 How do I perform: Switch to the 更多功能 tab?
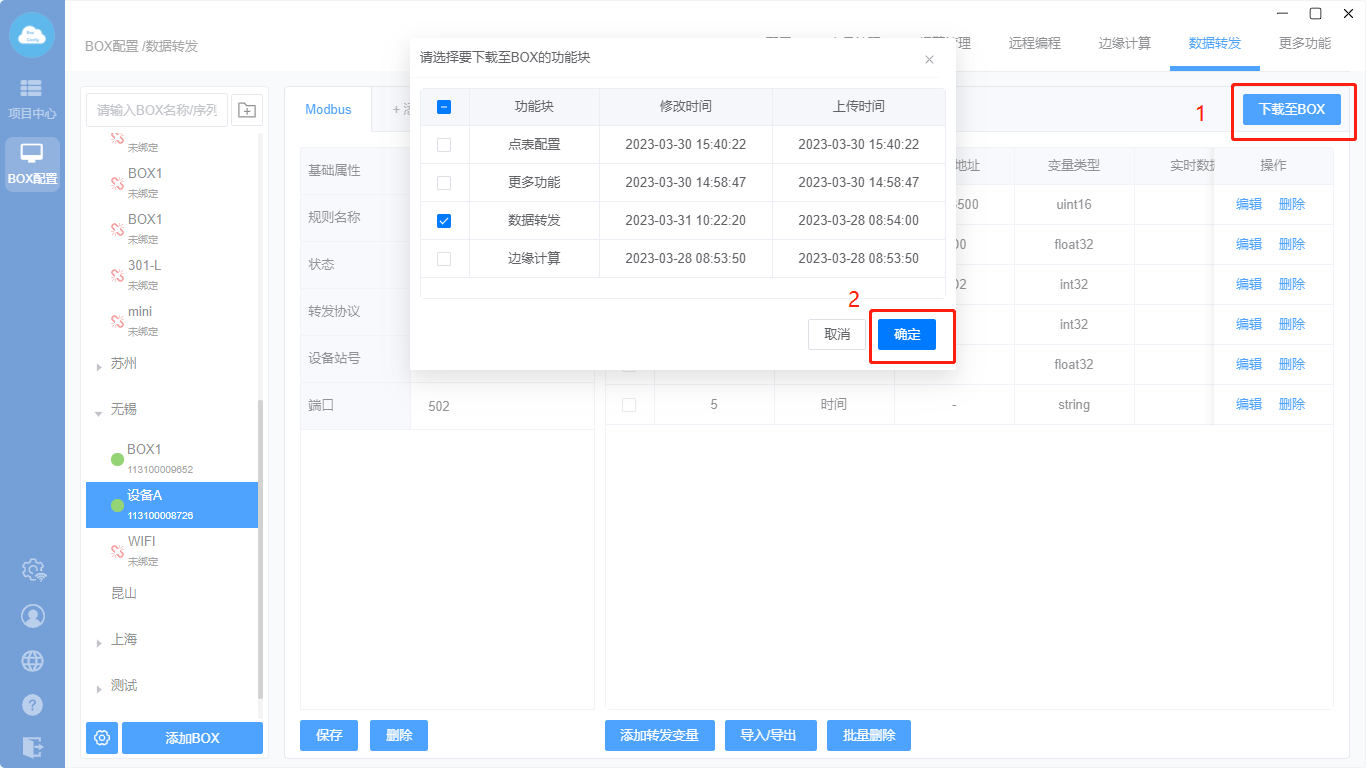coord(1304,44)
